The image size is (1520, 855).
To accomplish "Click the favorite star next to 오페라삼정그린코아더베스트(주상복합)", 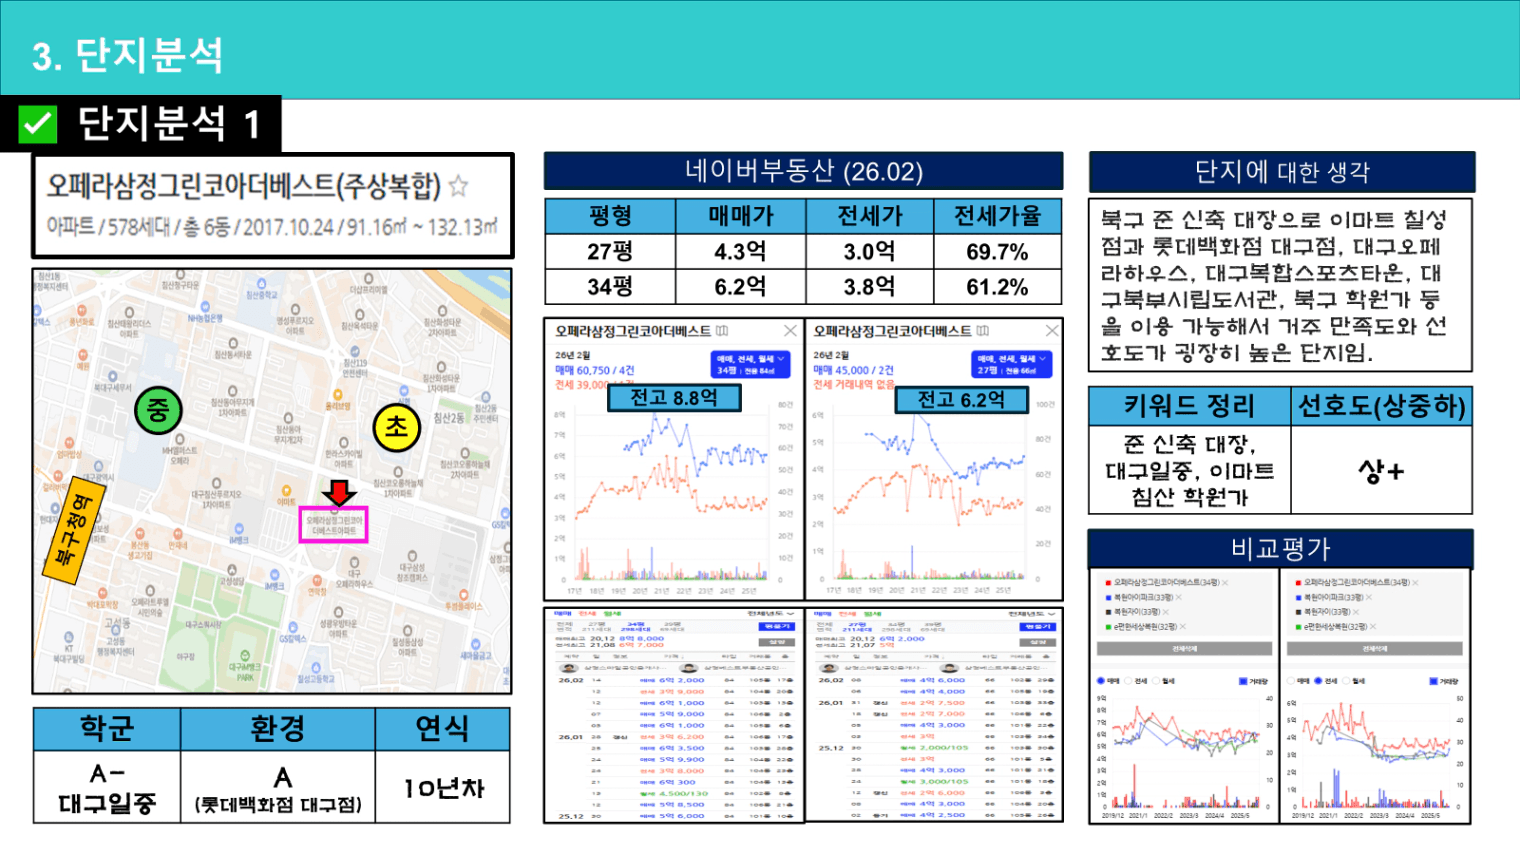I will click(x=458, y=186).
